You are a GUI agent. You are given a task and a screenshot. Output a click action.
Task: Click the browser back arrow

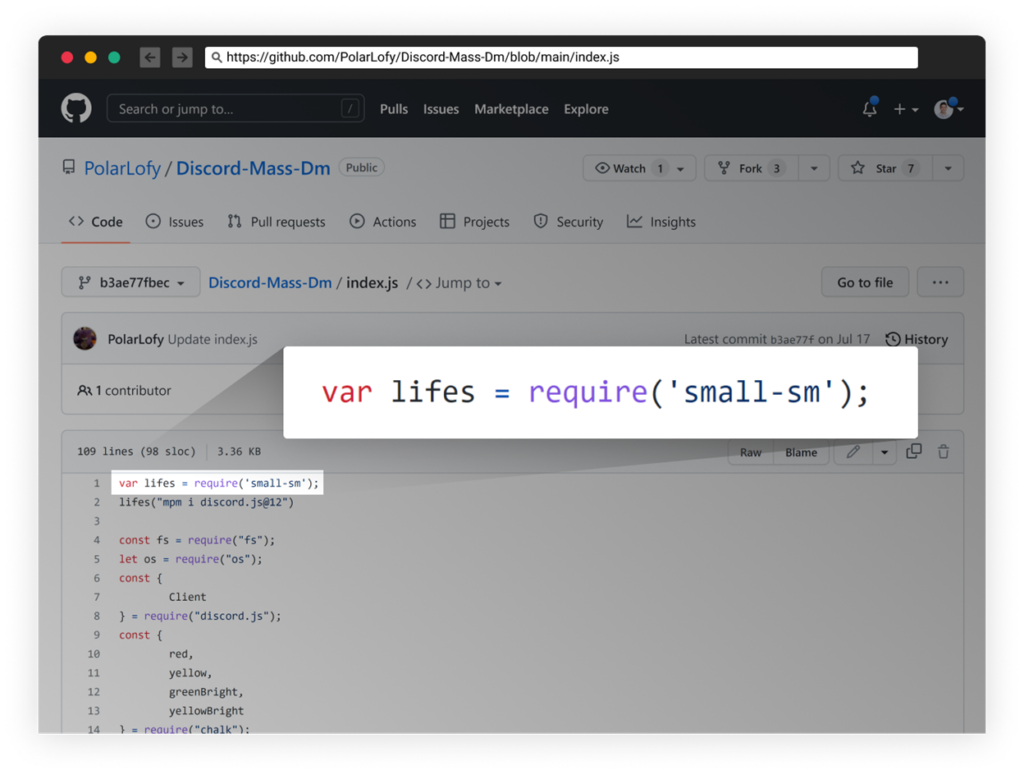click(149, 57)
